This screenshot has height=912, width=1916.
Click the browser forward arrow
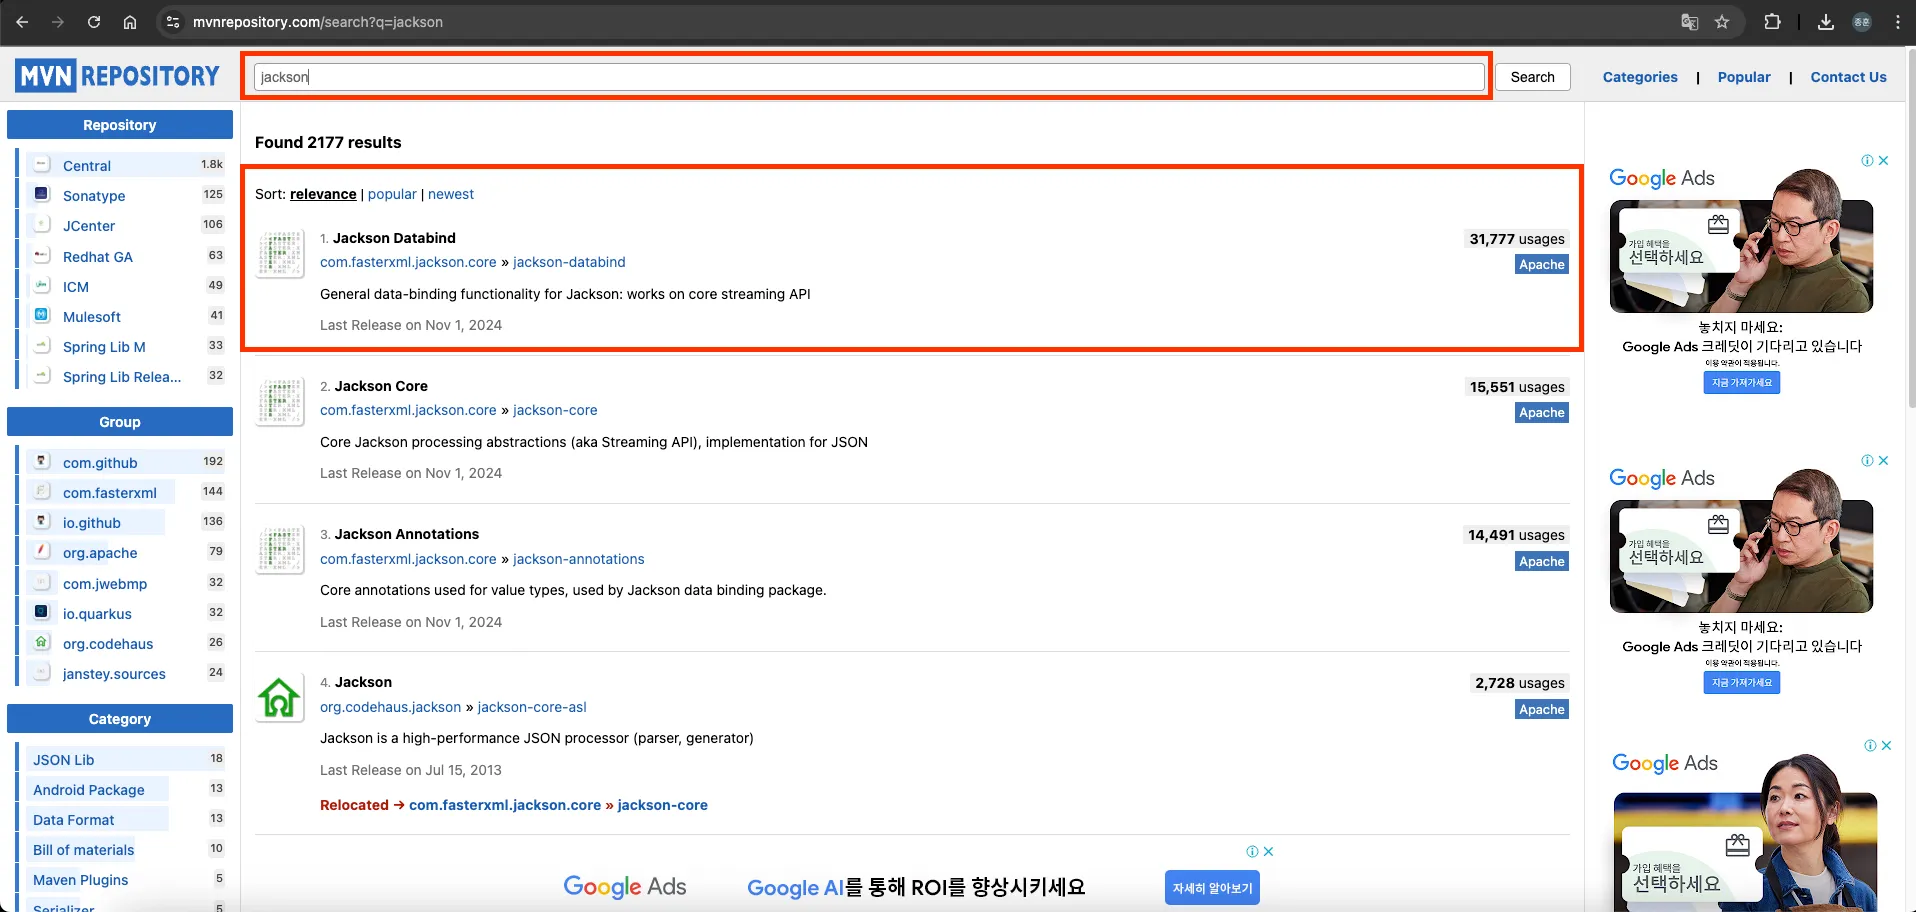pyautogui.click(x=58, y=22)
